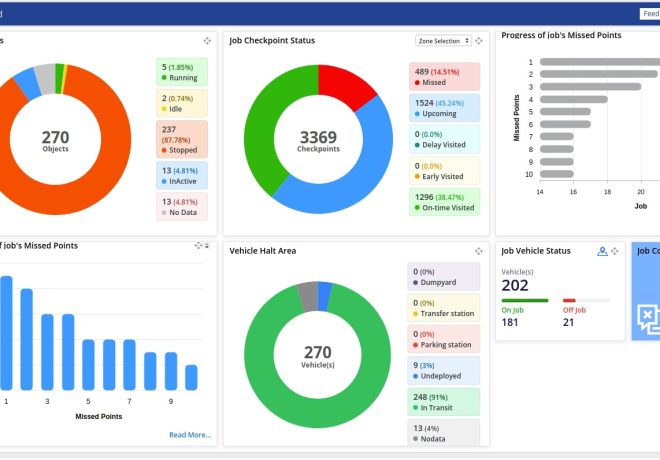Click move icon on the objects status widget

207,41
